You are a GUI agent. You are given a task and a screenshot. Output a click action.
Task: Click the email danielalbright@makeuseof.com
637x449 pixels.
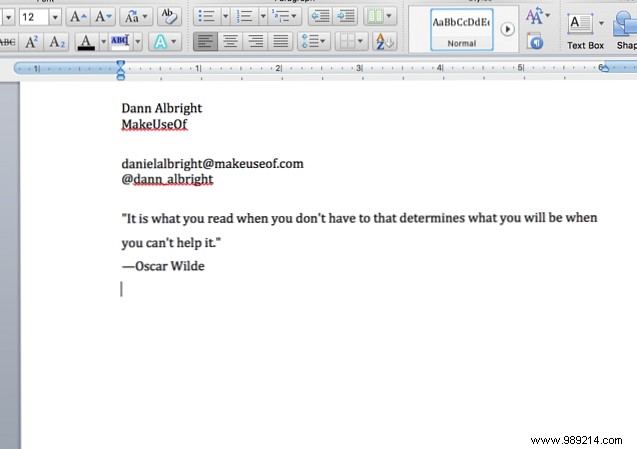(x=212, y=163)
